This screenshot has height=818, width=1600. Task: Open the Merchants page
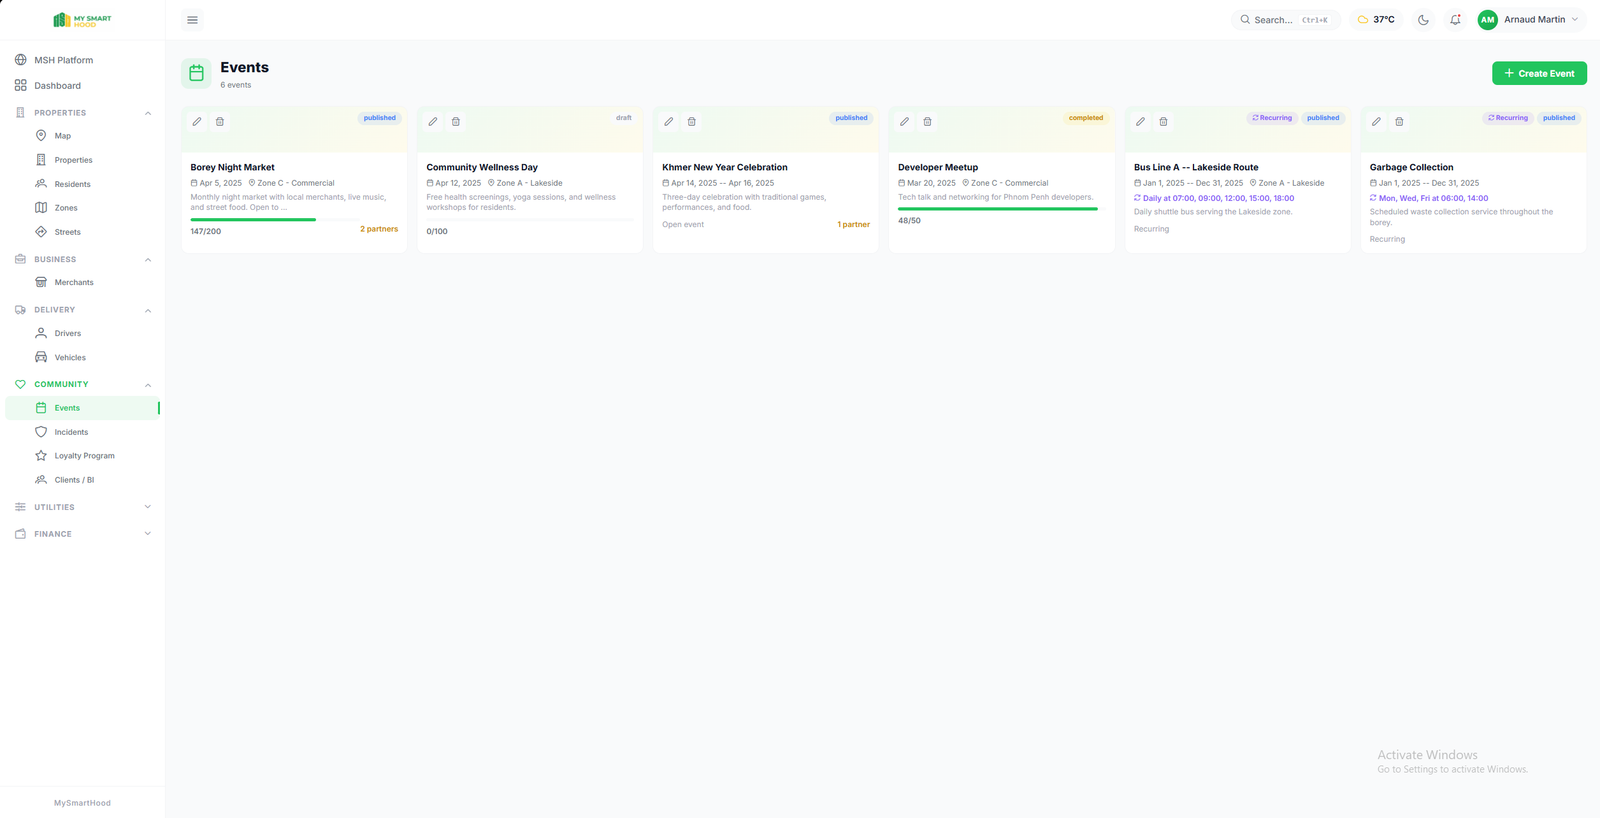(x=82, y=283)
